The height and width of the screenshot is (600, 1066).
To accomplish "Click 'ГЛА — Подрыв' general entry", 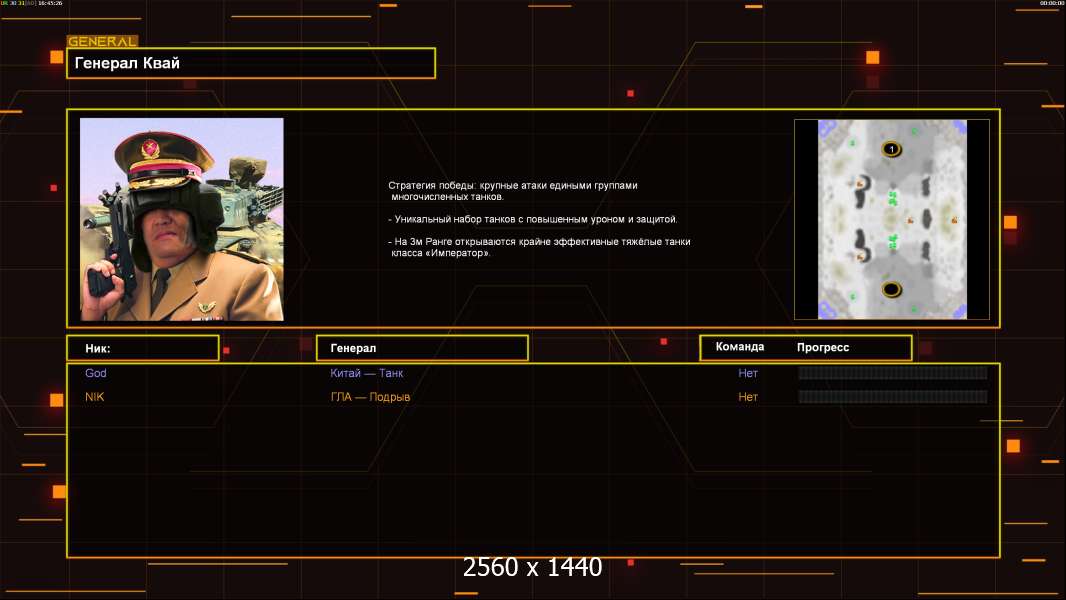I will pyautogui.click(x=371, y=397).
